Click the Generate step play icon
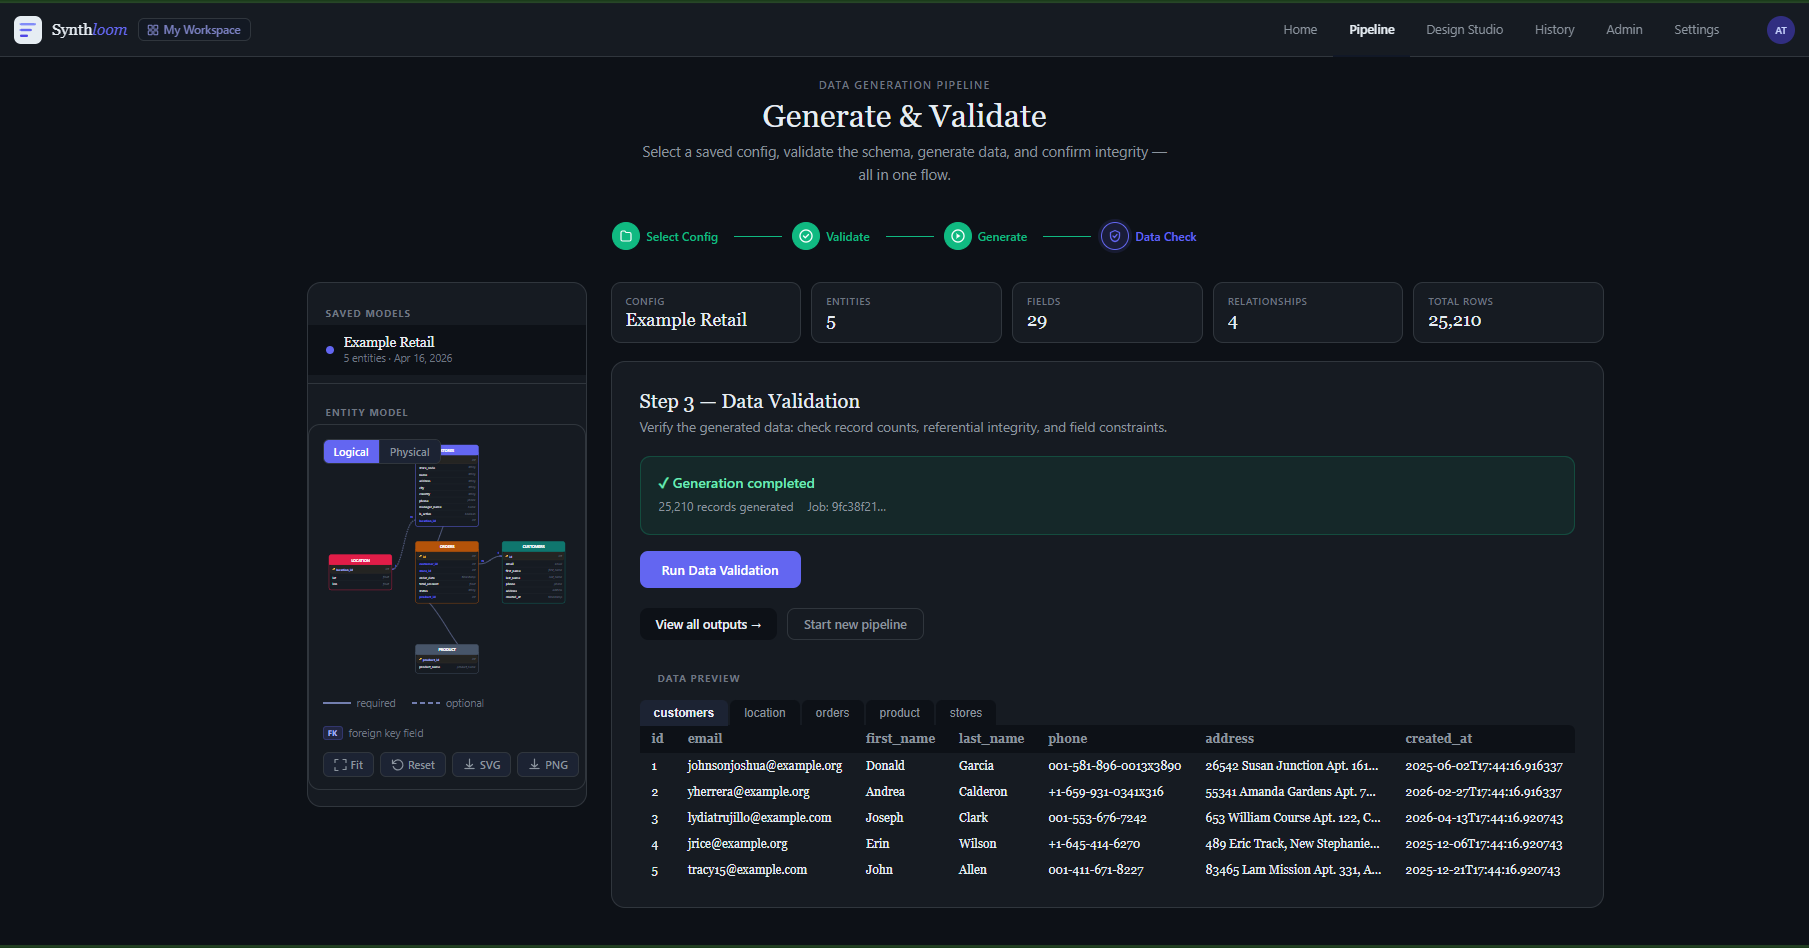Screen dimensions: 1809x948 (958, 237)
